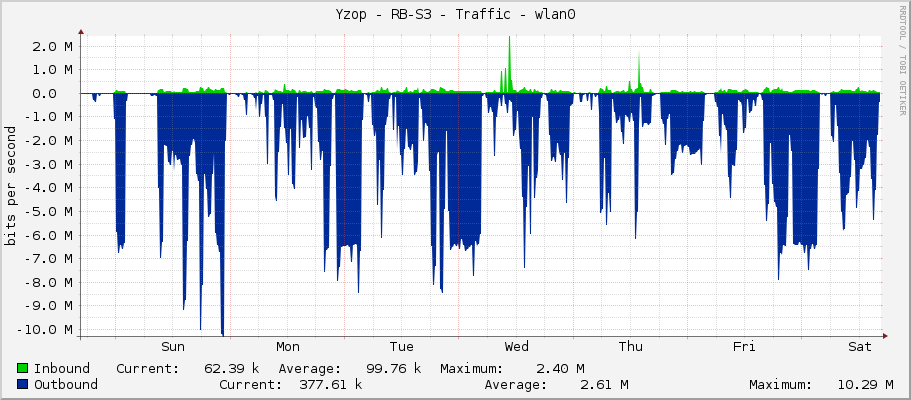The width and height of the screenshot is (911, 400).
Task: Select the Inbound current value 62.39 k
Action: (x=231, y=369)
